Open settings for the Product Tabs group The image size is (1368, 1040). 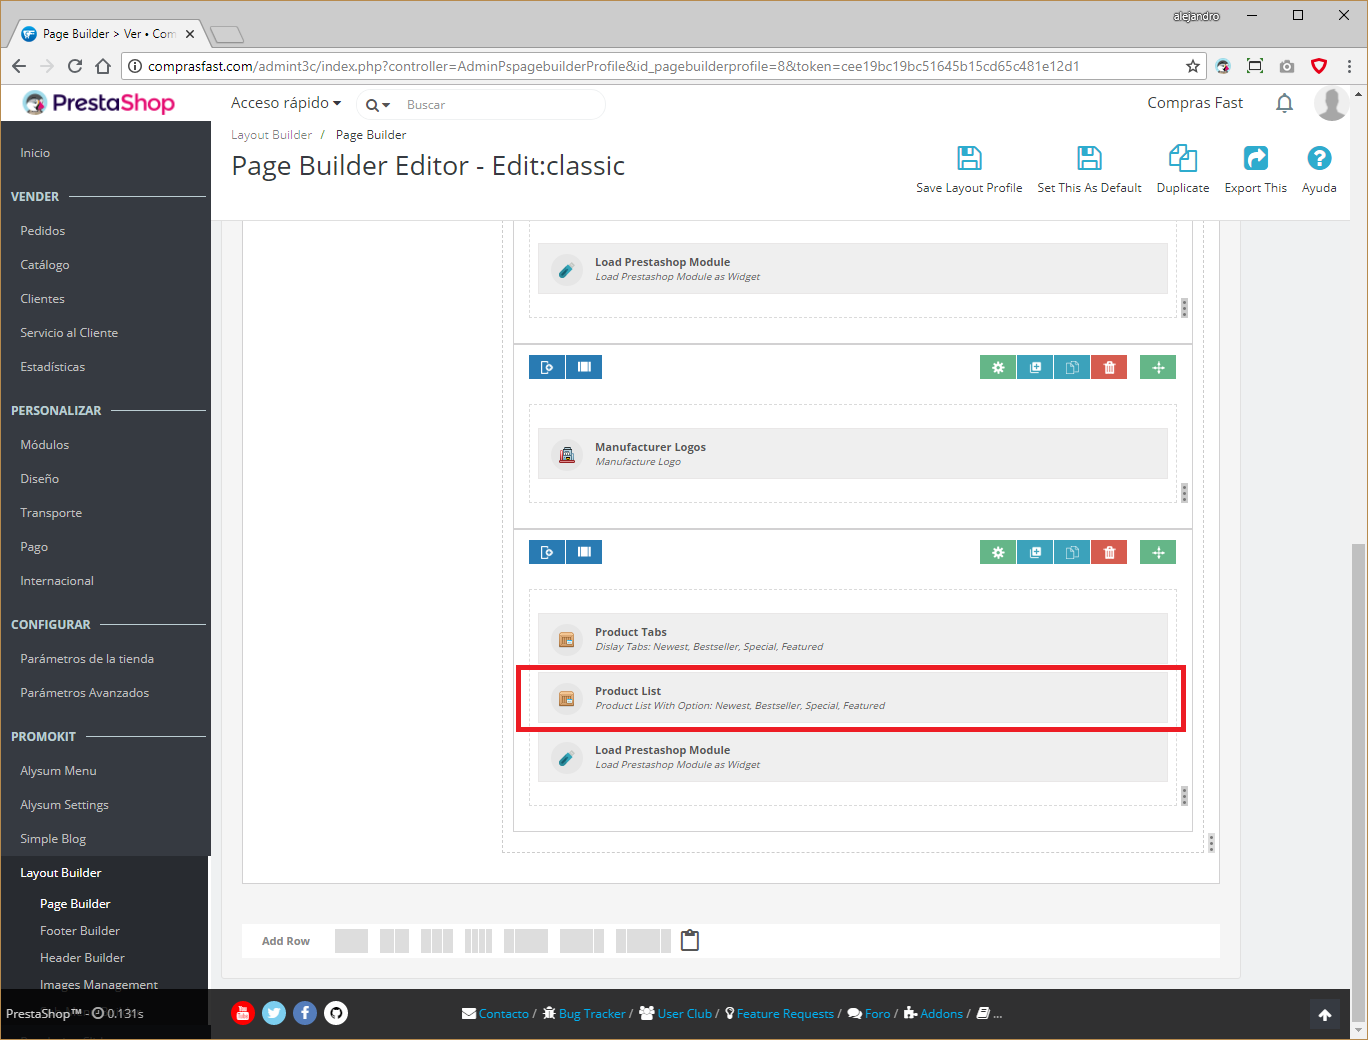pyautogui.click(x=998, y=552)
